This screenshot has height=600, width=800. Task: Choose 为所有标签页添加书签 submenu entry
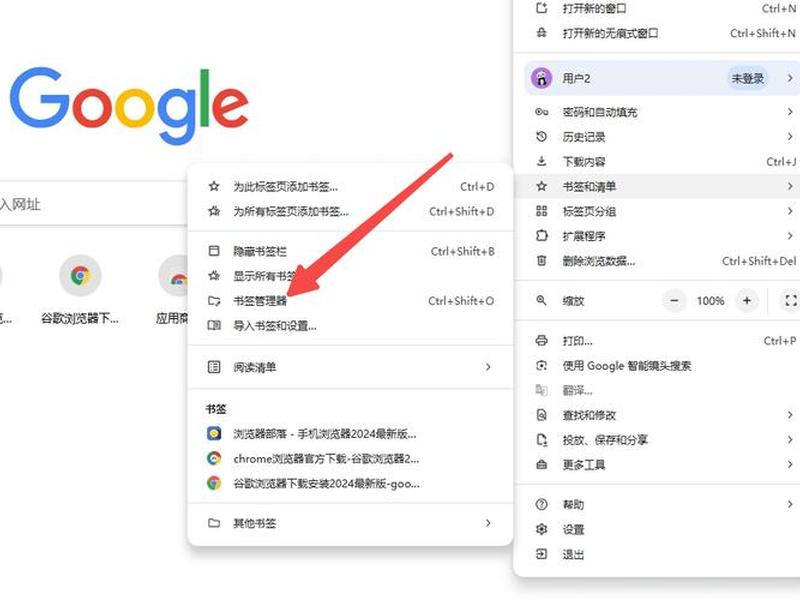(350, 211)
